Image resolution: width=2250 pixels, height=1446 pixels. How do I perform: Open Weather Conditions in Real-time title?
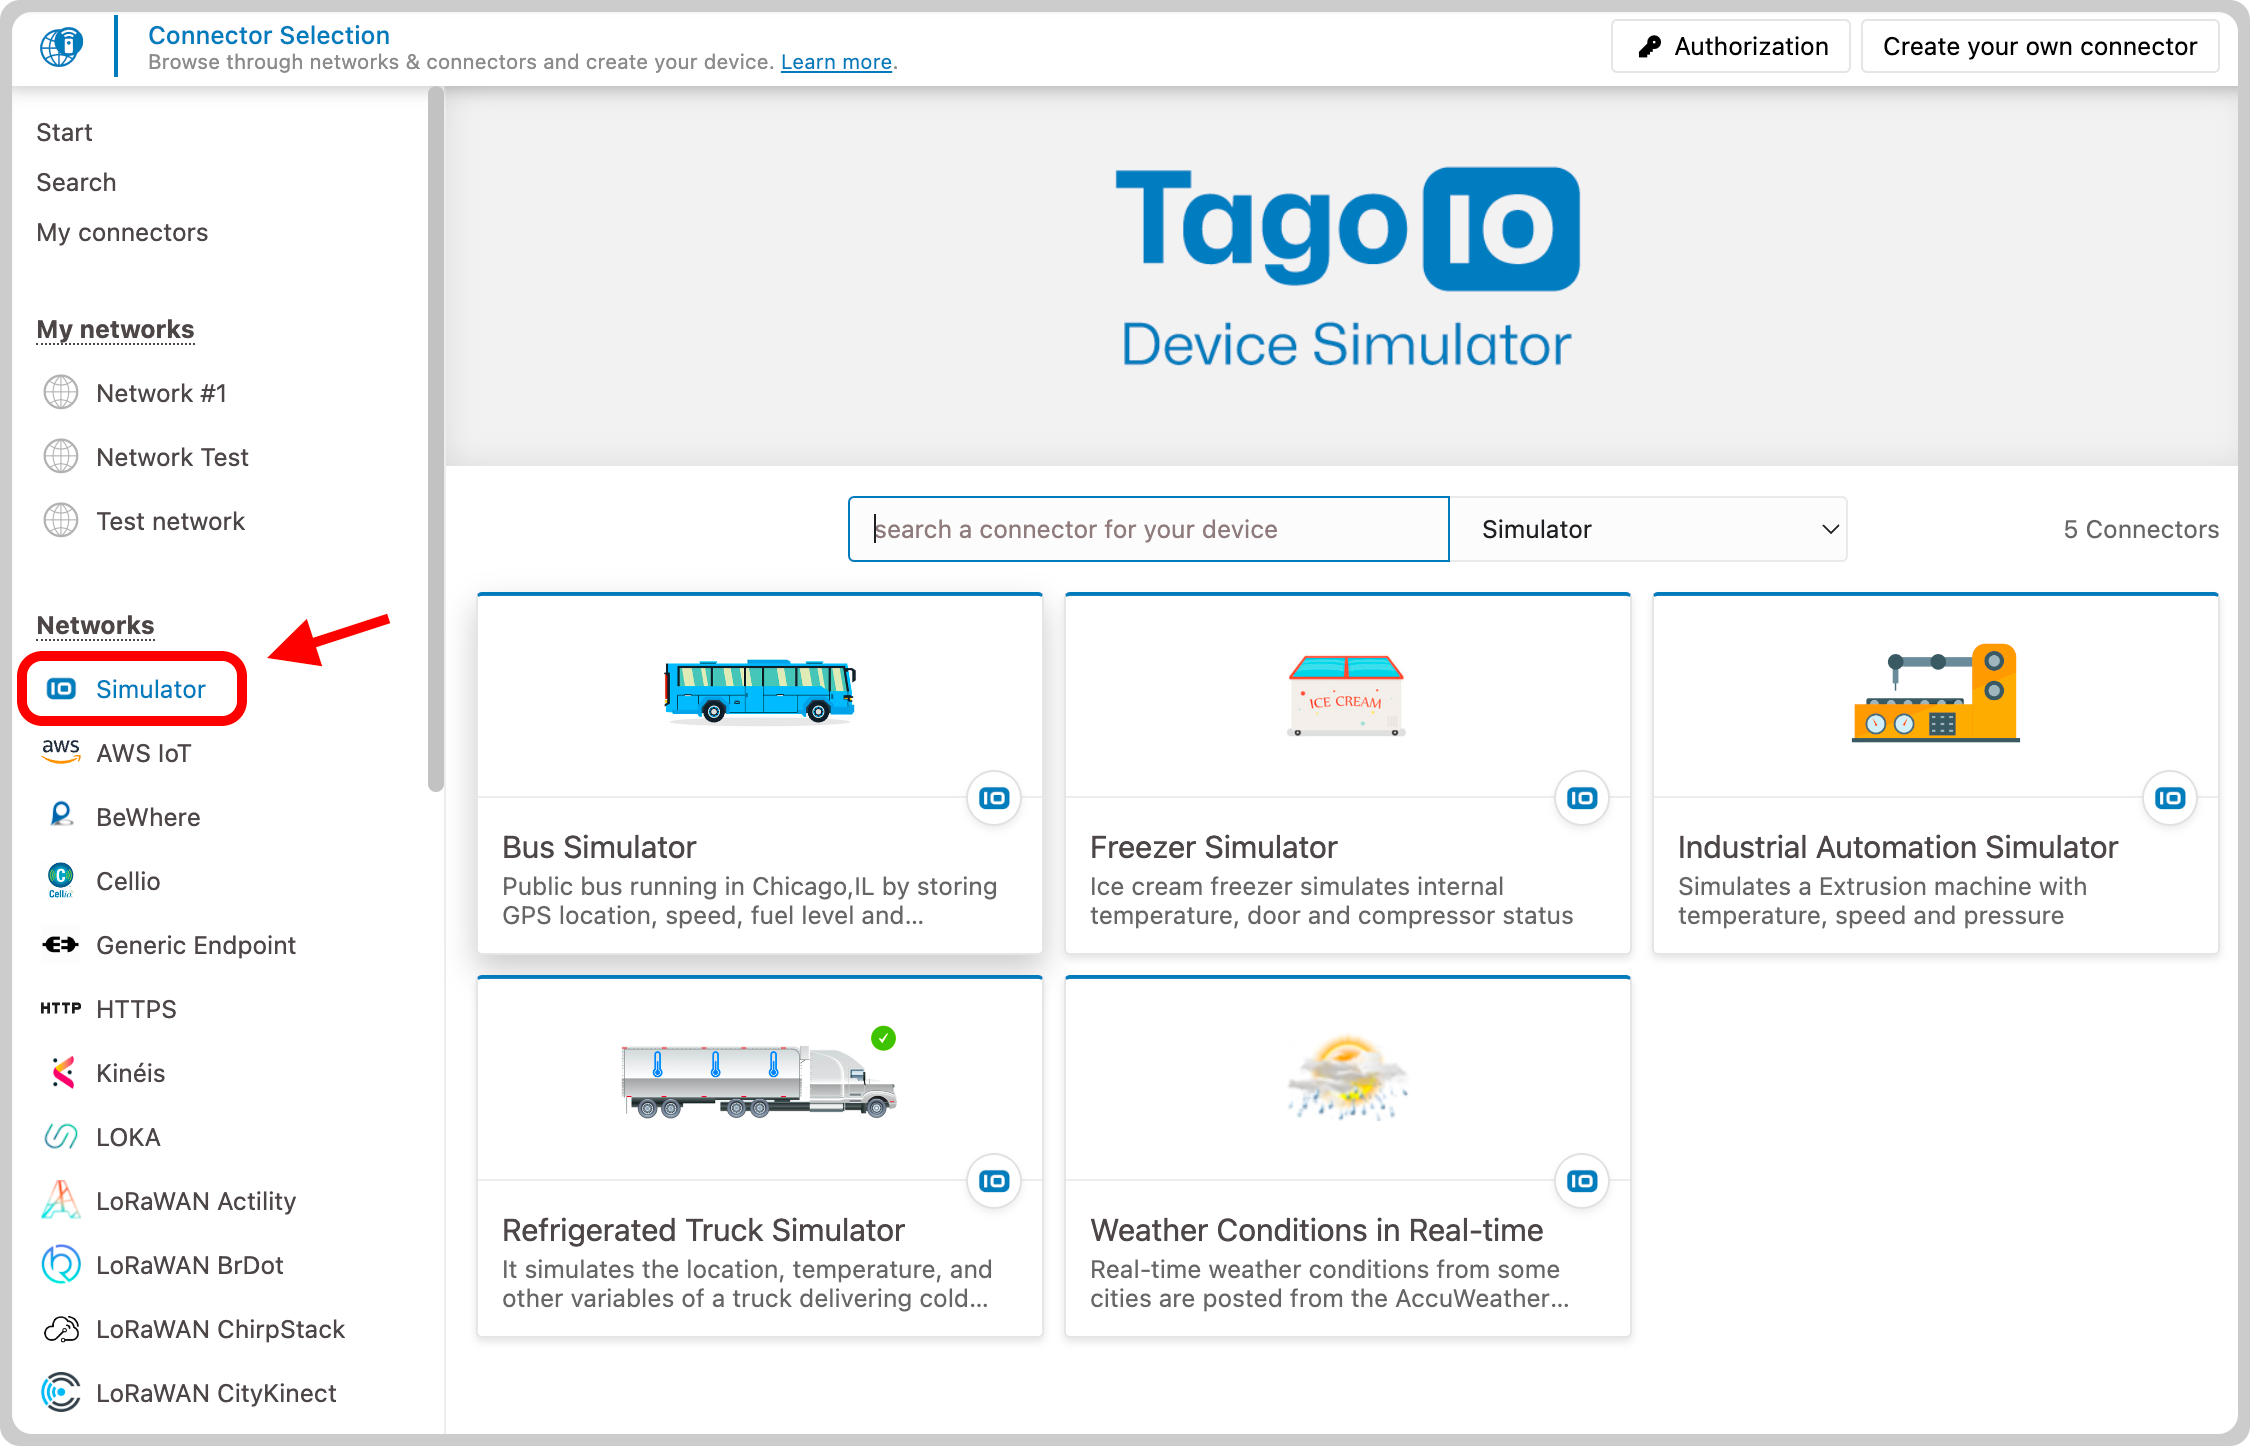(1316, 1230)
